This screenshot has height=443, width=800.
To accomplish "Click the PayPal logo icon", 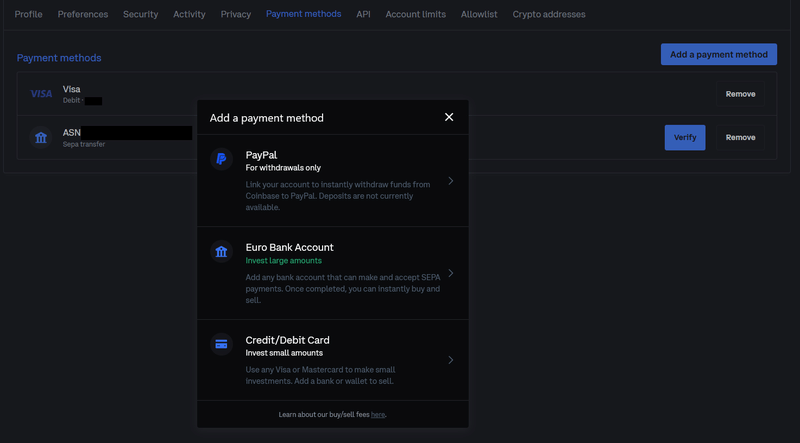I will 221,160.
